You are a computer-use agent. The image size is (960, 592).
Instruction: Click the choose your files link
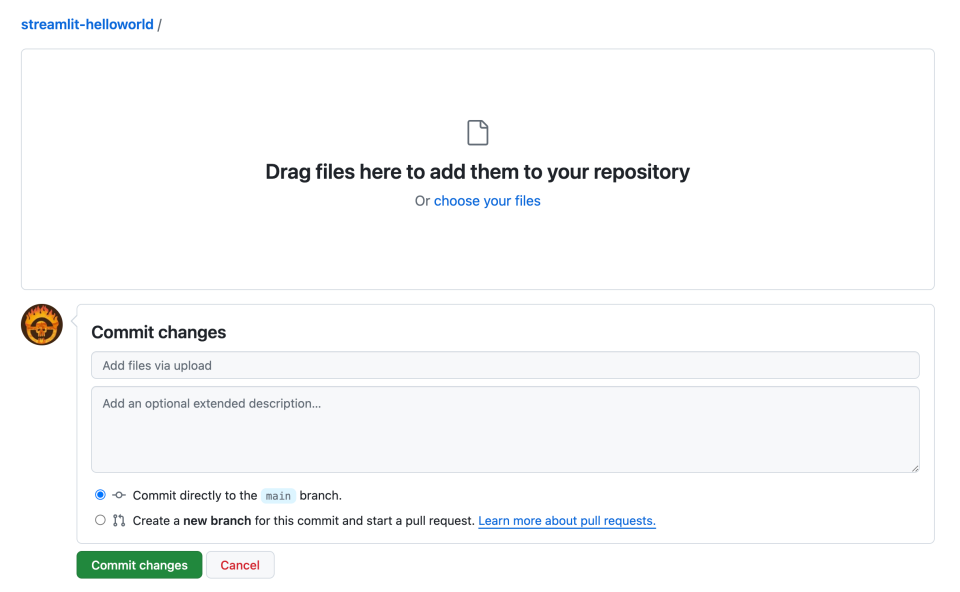[487, 201]
